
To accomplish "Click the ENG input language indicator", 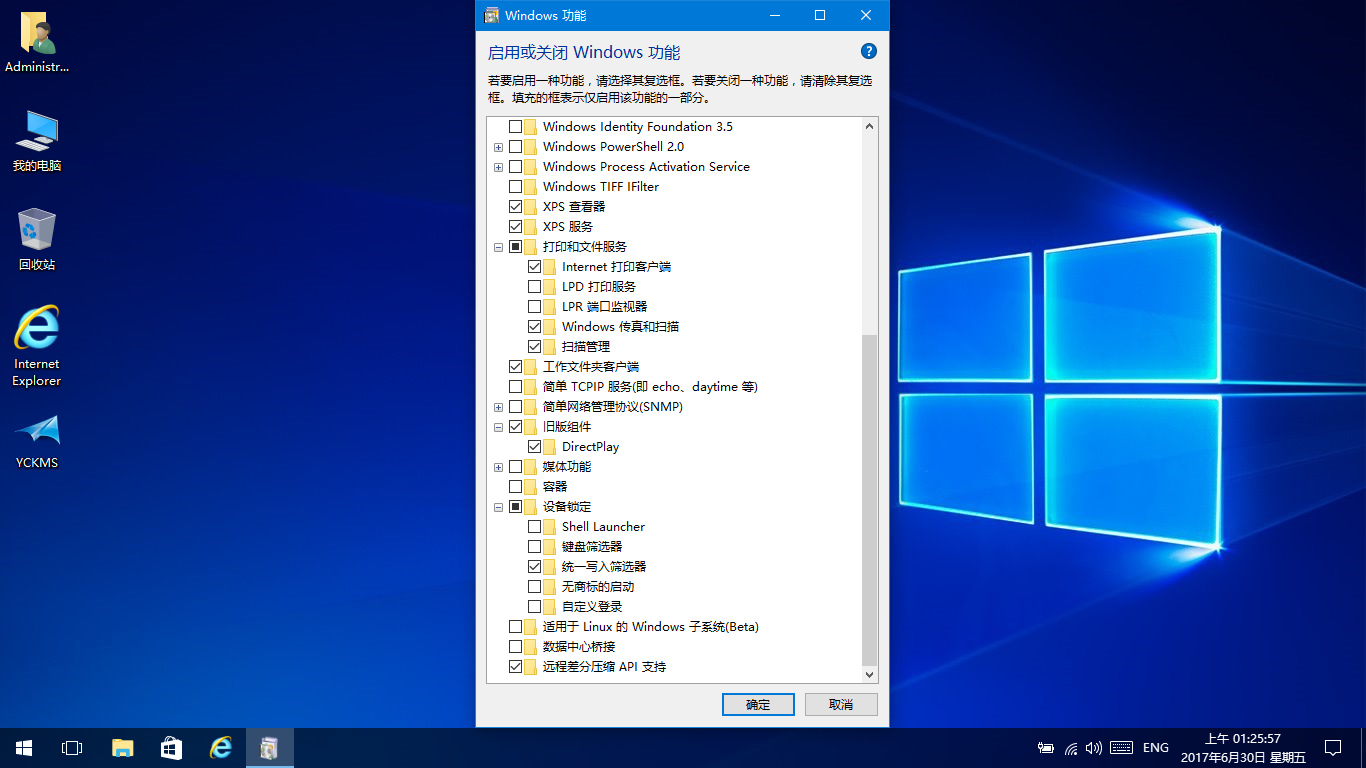I will (1156, 748).
